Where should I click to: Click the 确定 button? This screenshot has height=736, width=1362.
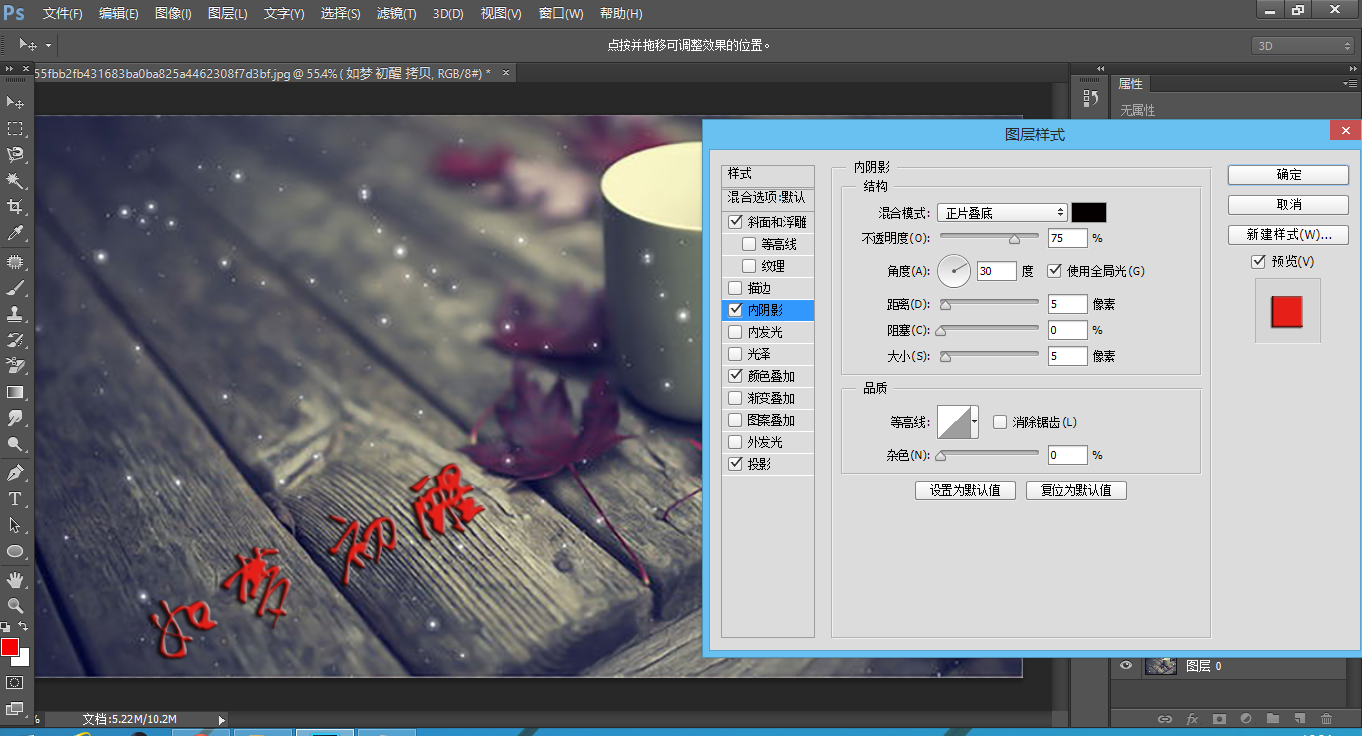1289,174
